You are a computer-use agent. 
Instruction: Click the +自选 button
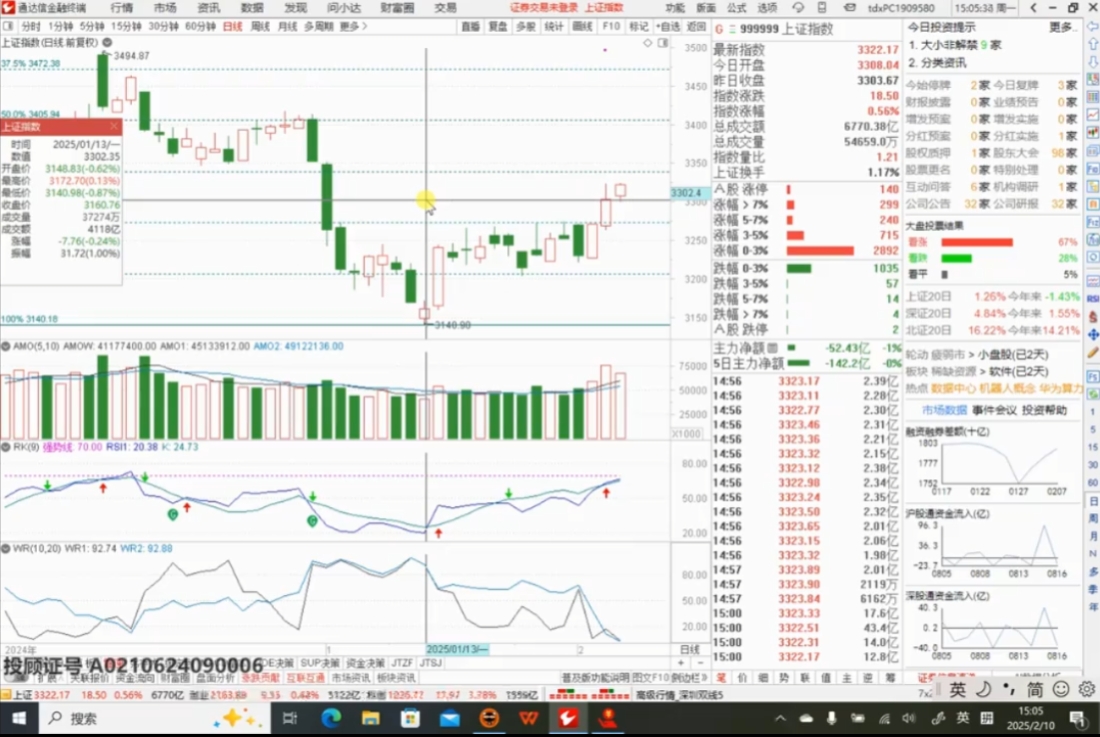click(667, 25)
